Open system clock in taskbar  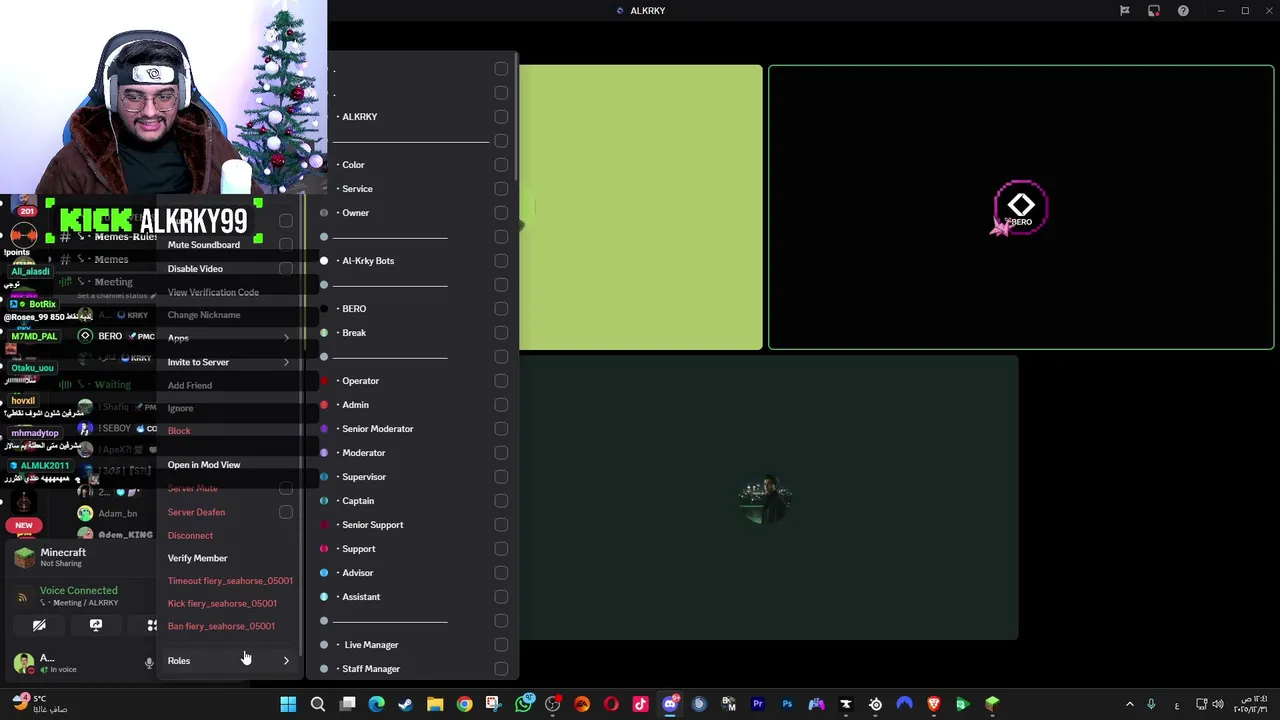point(1250,704)
